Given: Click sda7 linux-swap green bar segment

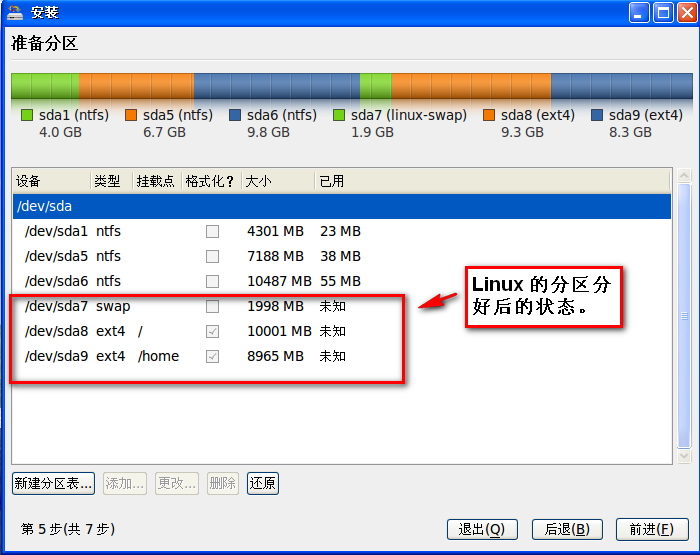Looking at the screenshot, I should (x=375, y=86).
